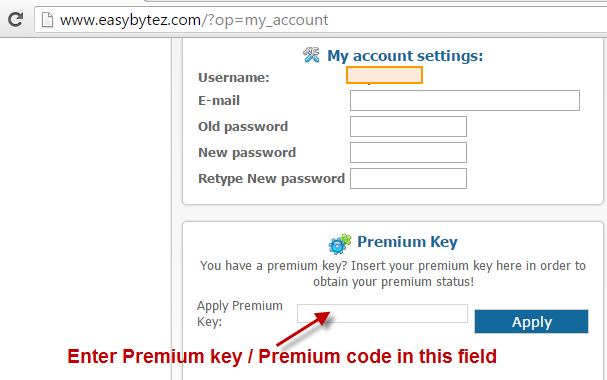The image size is (607, 380).
Task: Click the page info icon in address bar
Action: 47,20
